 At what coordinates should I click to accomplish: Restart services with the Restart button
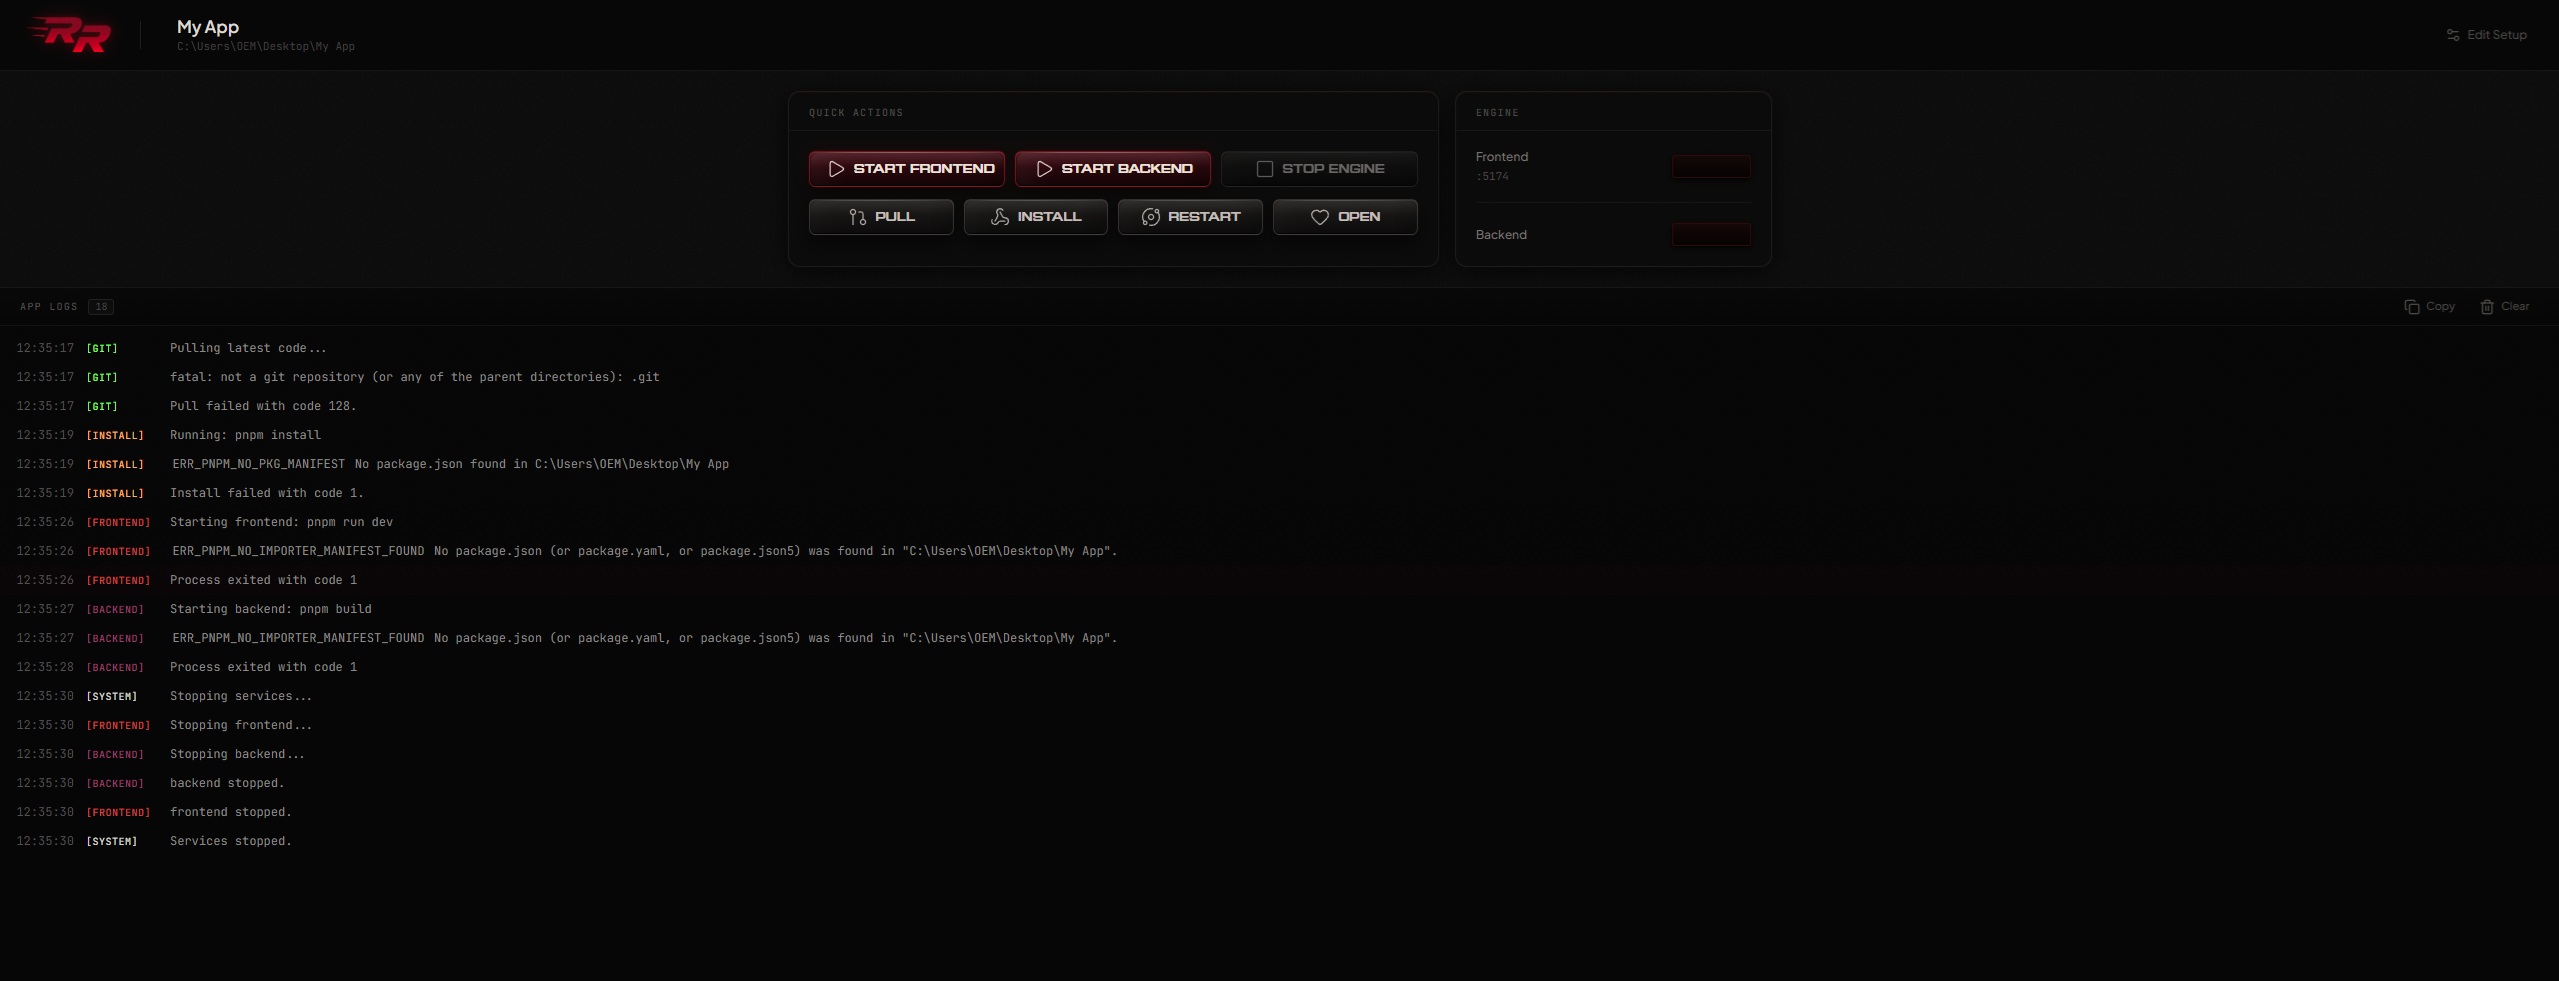point(1190,217)
